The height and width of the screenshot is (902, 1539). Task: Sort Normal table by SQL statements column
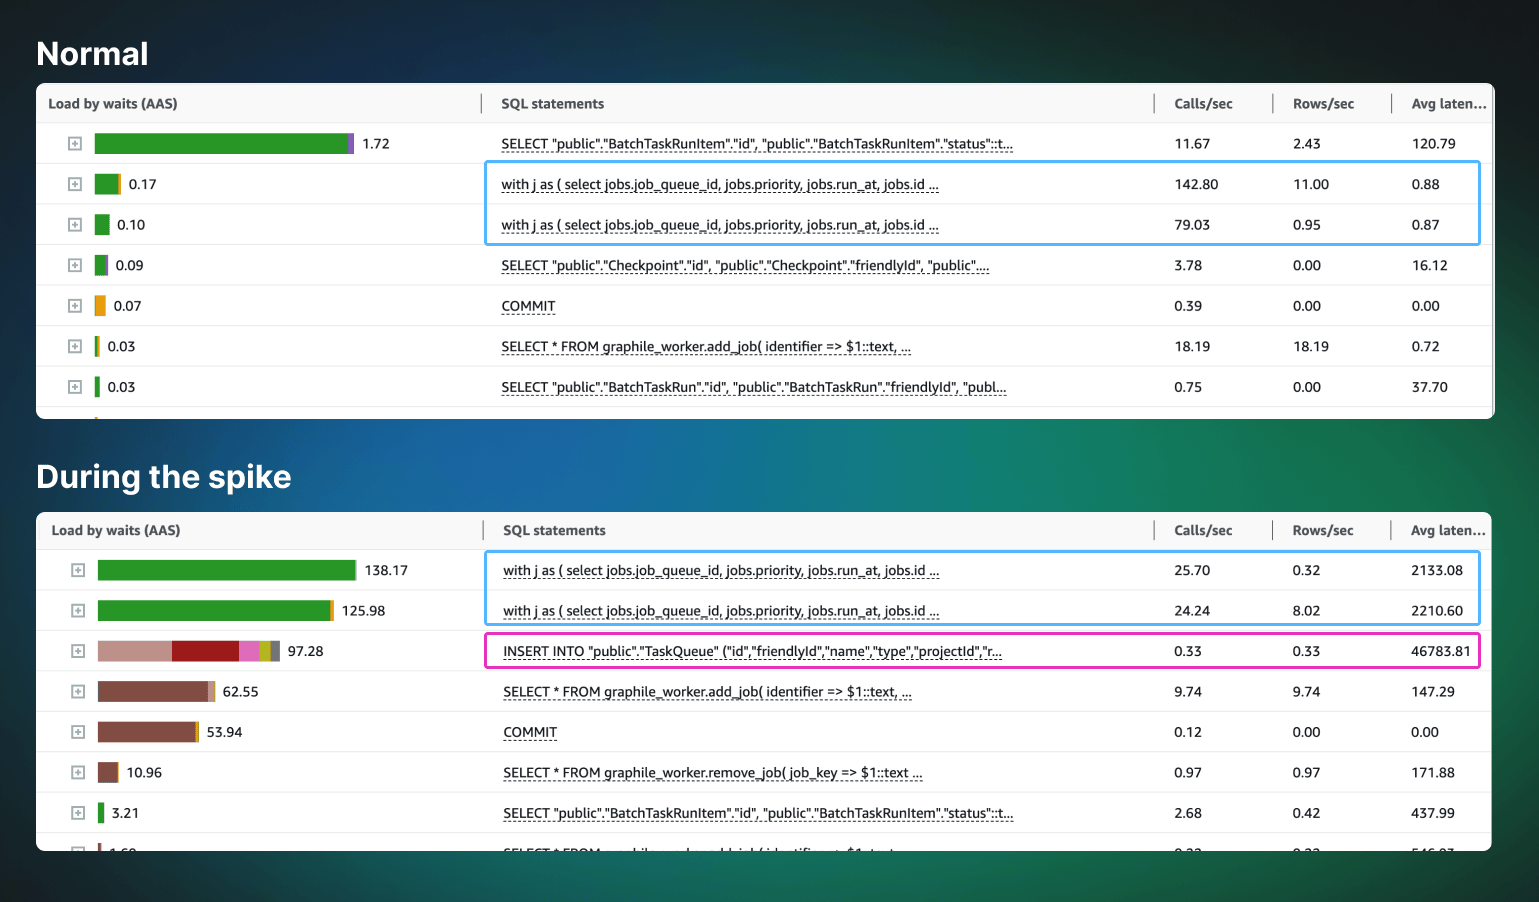(553, 104)
